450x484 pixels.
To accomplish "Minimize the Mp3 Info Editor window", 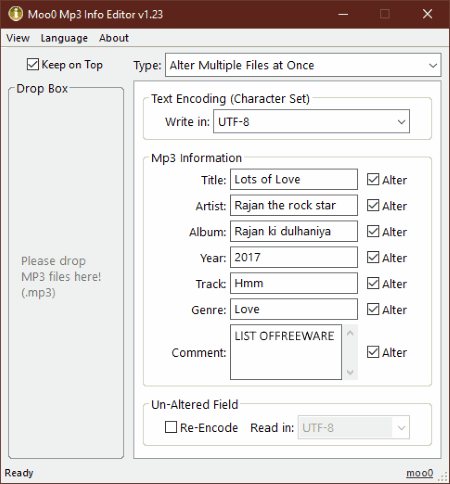I will [x=343, y=14].
